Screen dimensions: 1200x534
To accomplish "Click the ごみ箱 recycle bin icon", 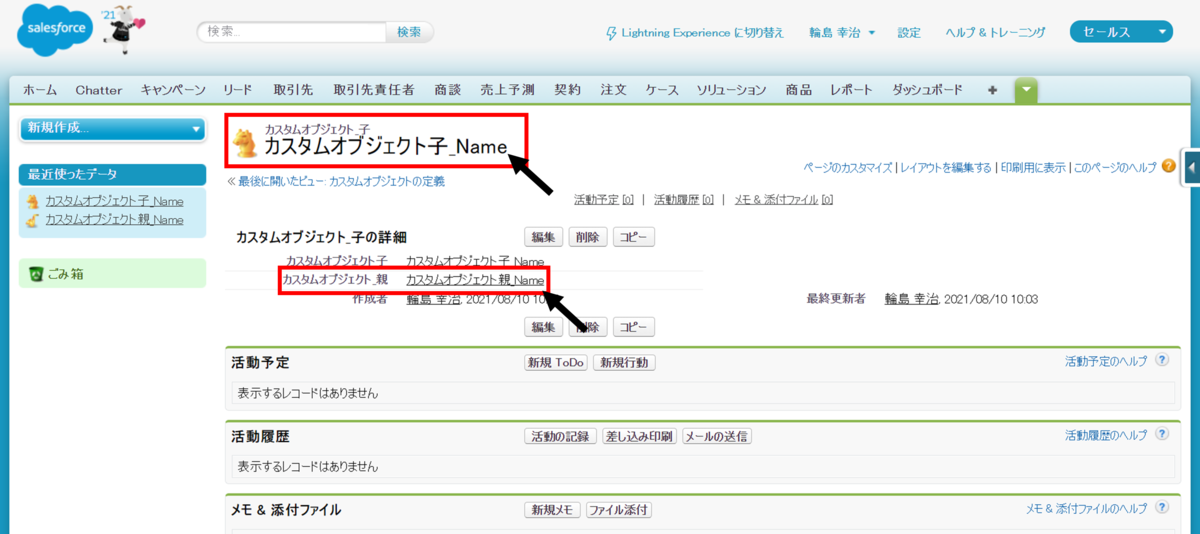I will [x=36, y=274].
